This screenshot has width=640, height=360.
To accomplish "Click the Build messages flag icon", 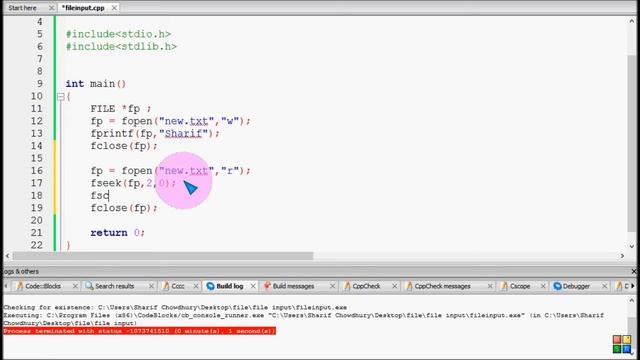I will pos(267,286).
